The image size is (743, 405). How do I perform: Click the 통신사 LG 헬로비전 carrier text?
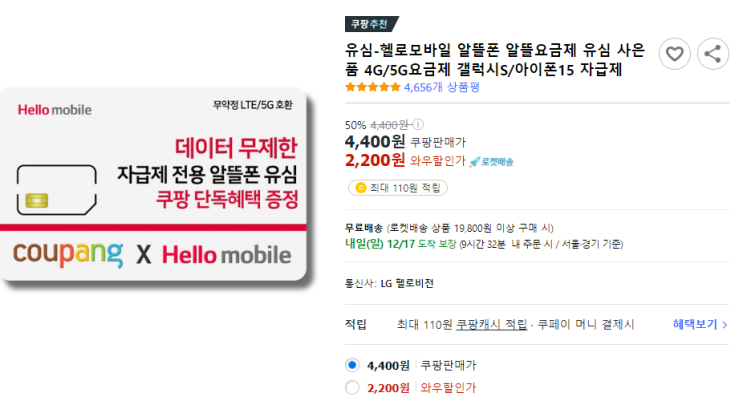tap(389, 283)
